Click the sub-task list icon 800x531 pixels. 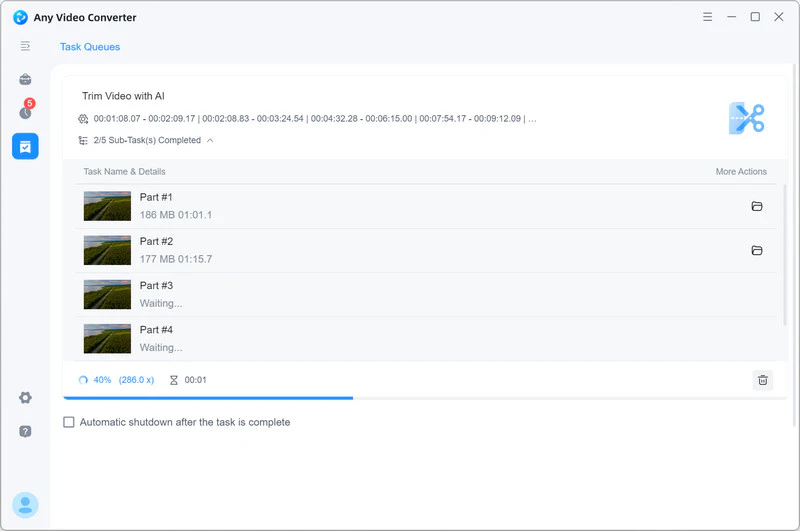[x=83, y=140]
